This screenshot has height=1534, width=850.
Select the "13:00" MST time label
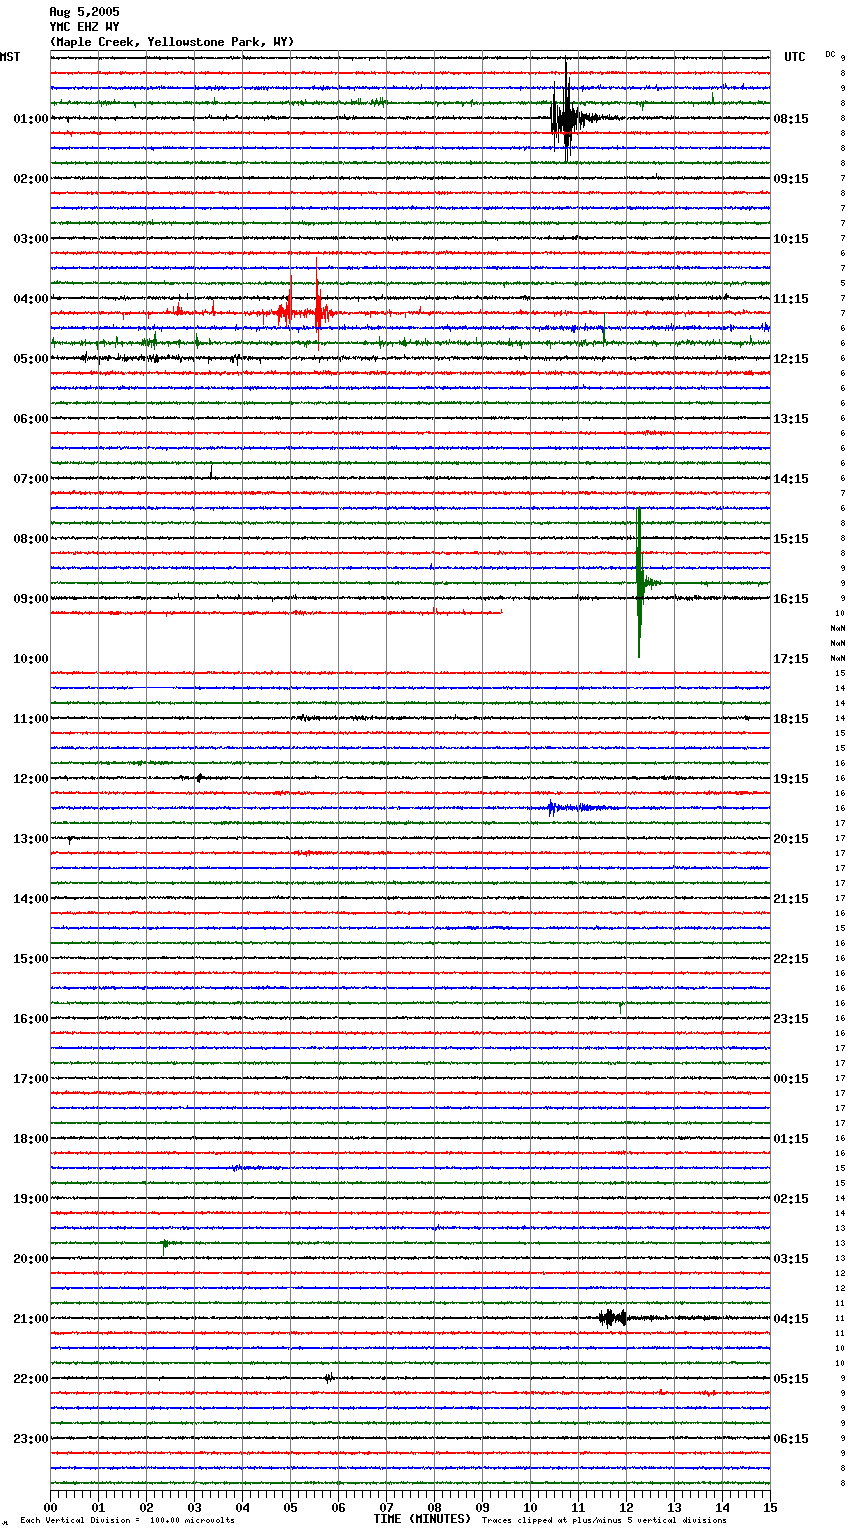click(x=31, y=839)
